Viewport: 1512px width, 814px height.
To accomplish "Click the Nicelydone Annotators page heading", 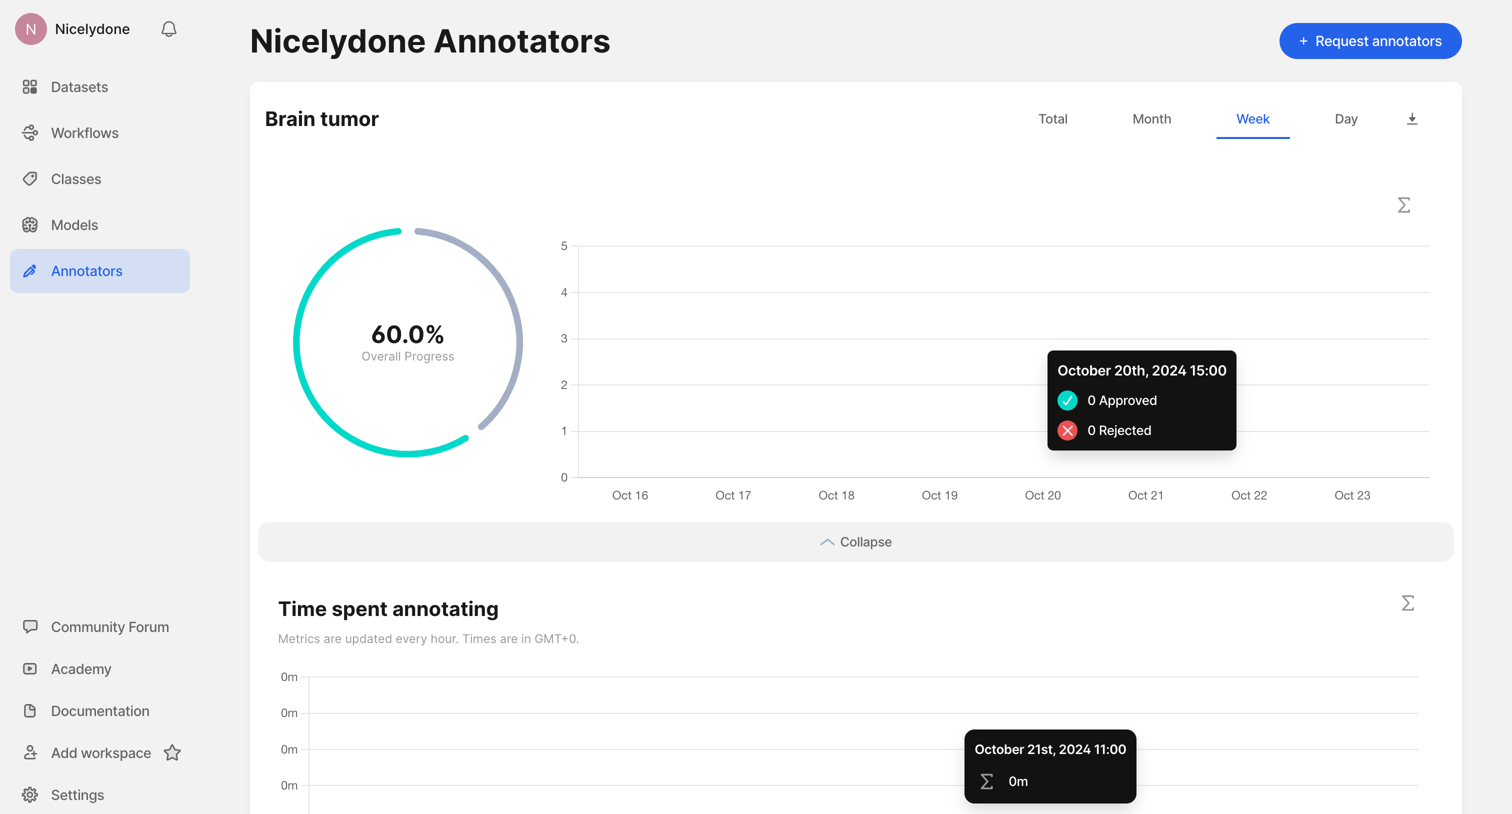I will 430,41.
